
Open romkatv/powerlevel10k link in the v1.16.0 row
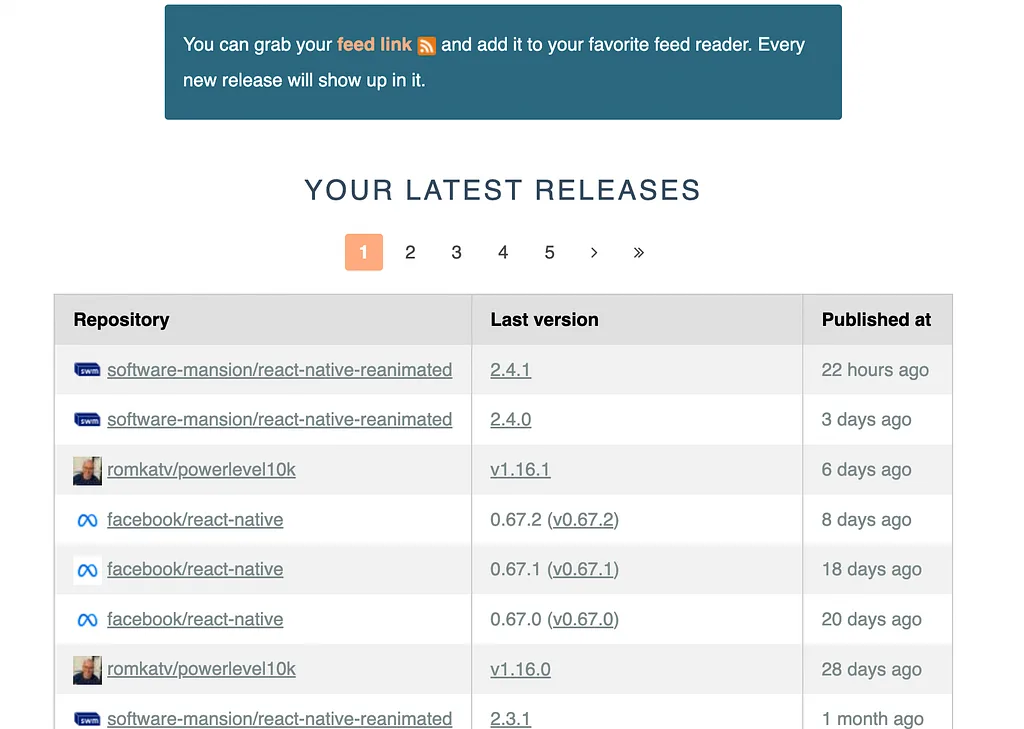201,669
